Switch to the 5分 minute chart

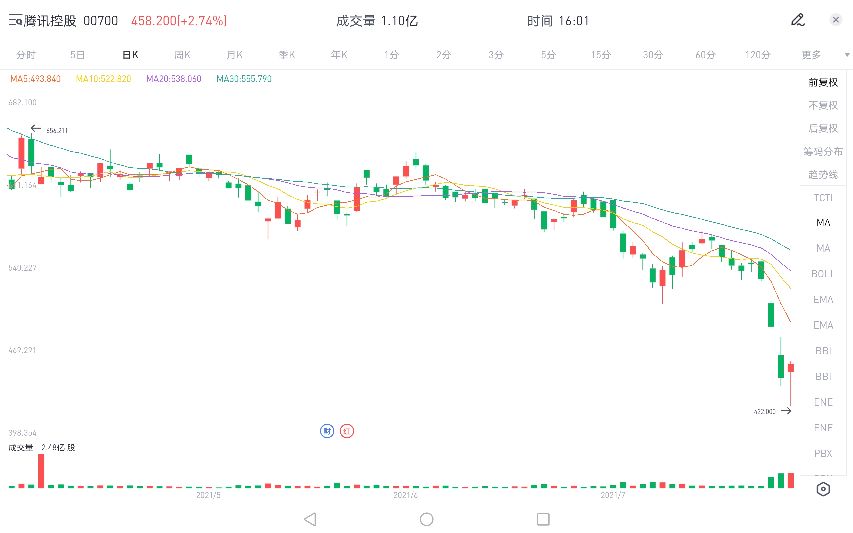click(x=548, y=55)
